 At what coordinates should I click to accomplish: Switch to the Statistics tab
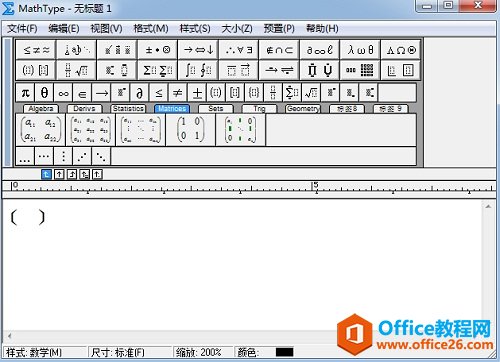pos(128,109)
